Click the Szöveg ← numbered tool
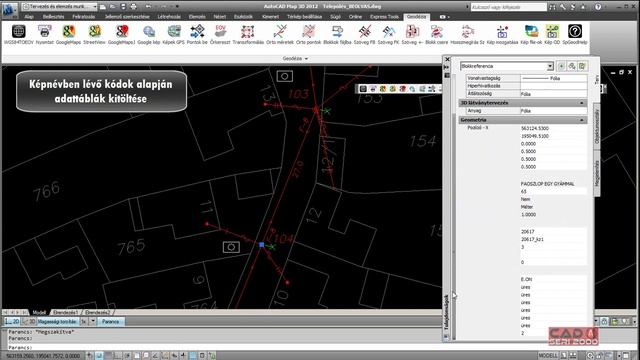 (x=412, y=34)
